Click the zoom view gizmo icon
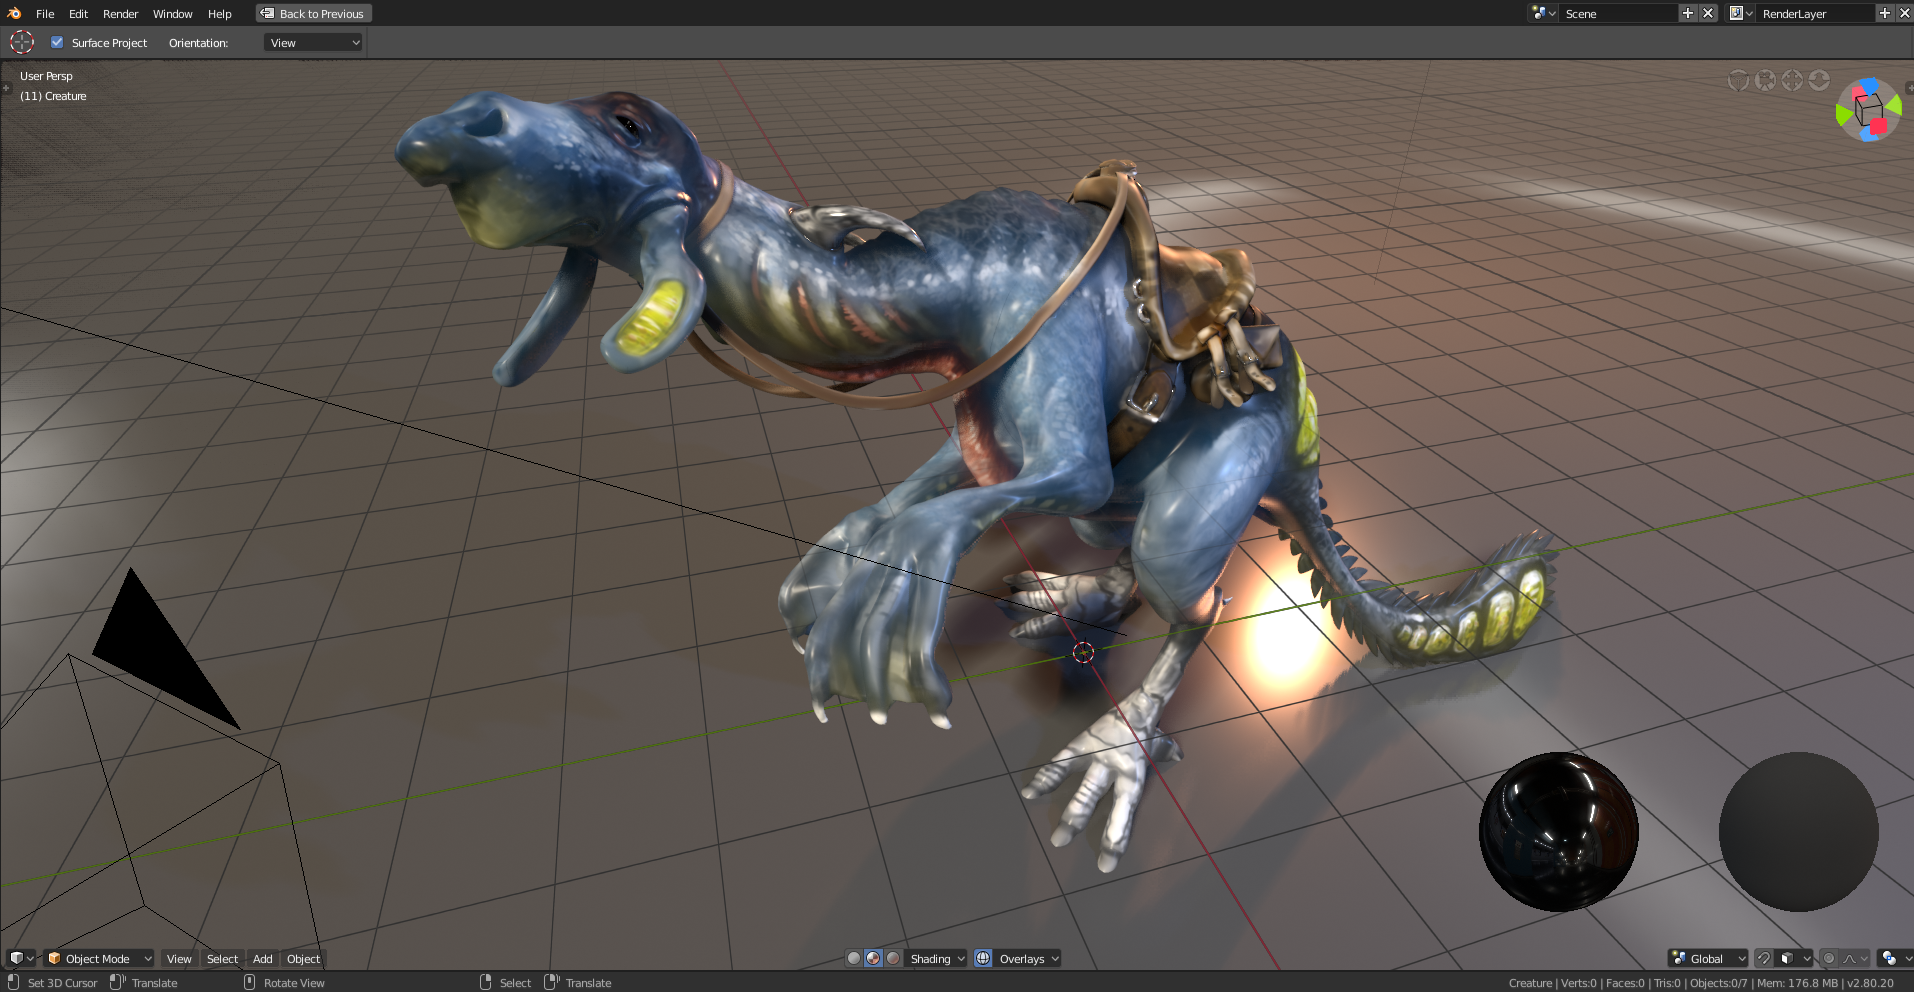 click(x=1819, y=80)
